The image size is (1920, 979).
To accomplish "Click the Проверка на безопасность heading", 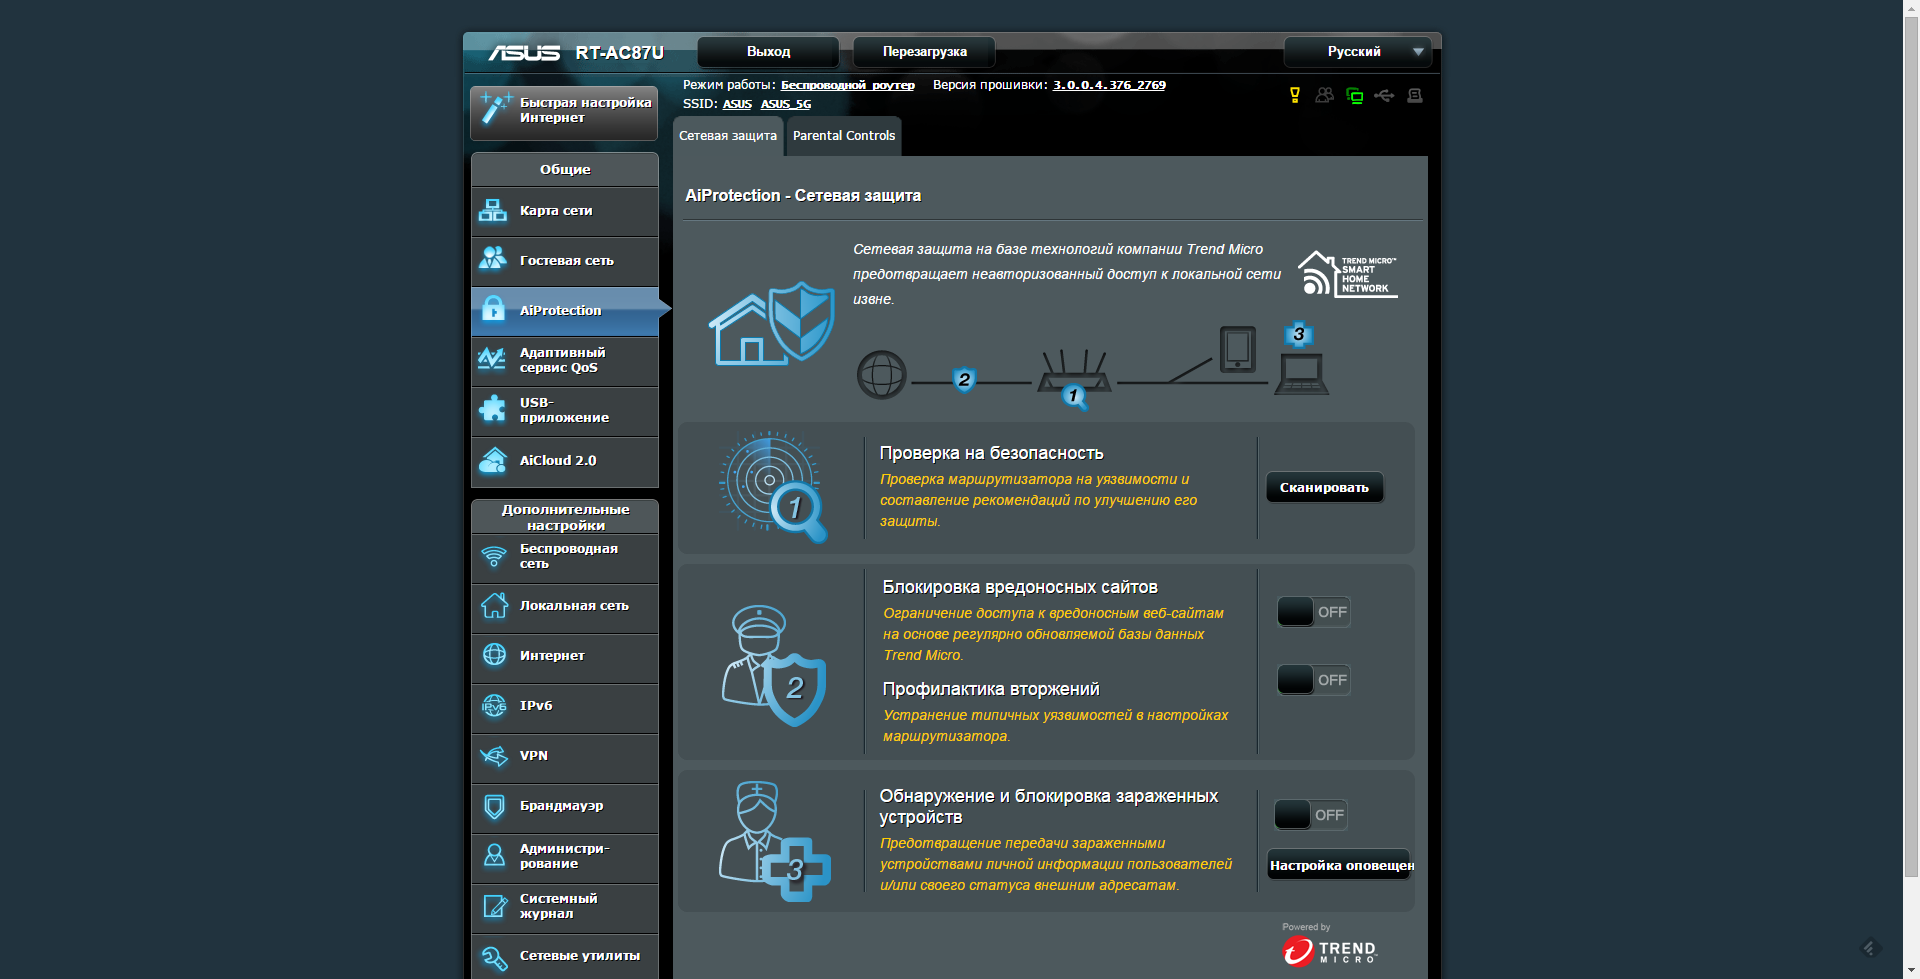I will point(991,453).
